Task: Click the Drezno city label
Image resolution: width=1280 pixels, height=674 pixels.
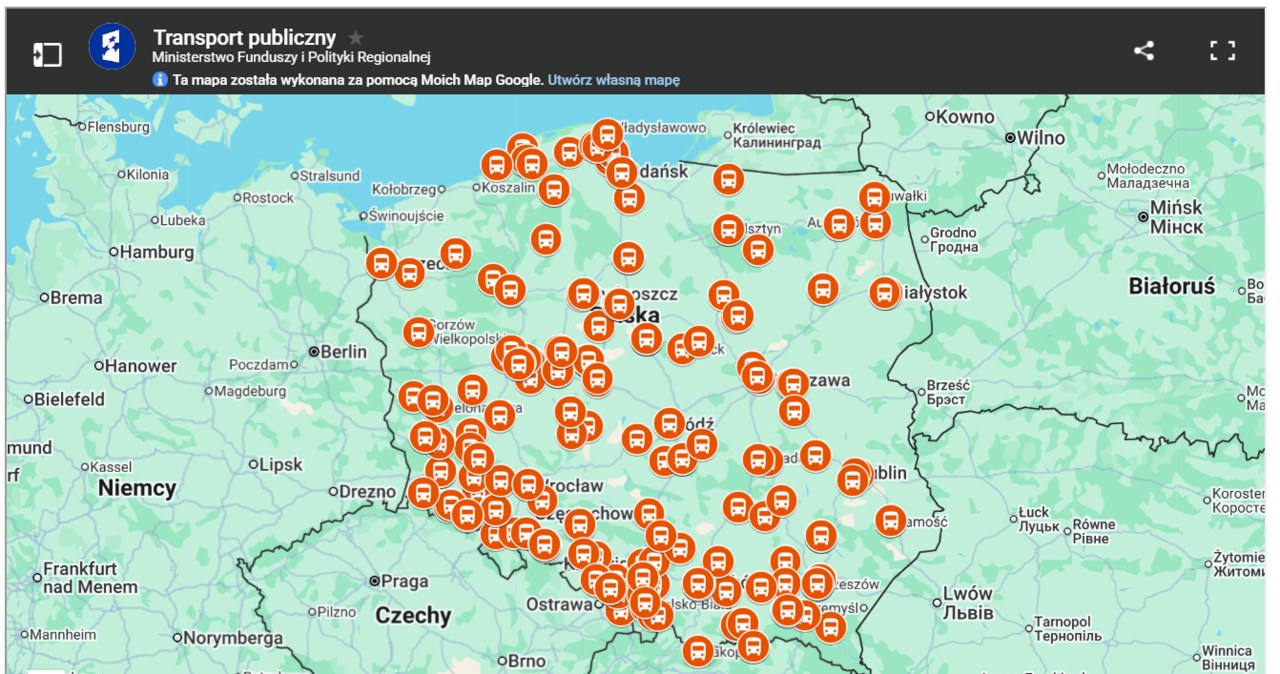Action: [x=367, y=491]
